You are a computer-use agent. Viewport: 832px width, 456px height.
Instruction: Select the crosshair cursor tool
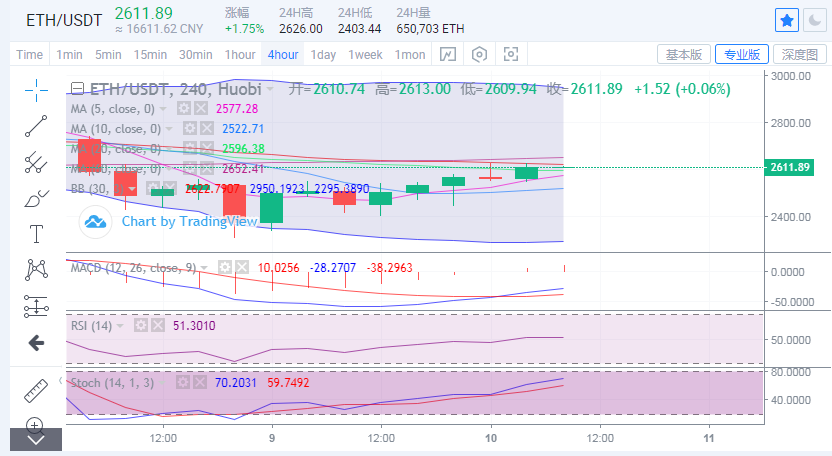pos(36,90)
